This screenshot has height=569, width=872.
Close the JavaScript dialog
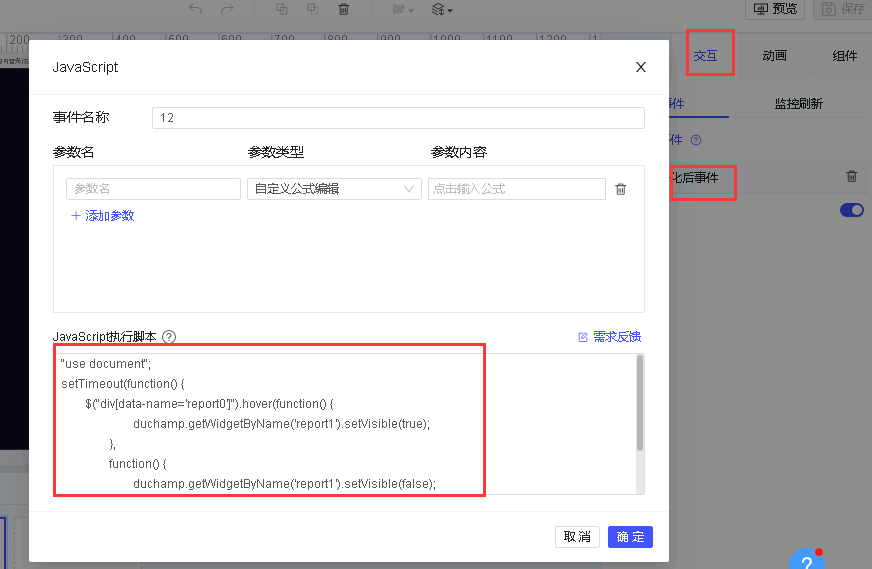[641, 67]
